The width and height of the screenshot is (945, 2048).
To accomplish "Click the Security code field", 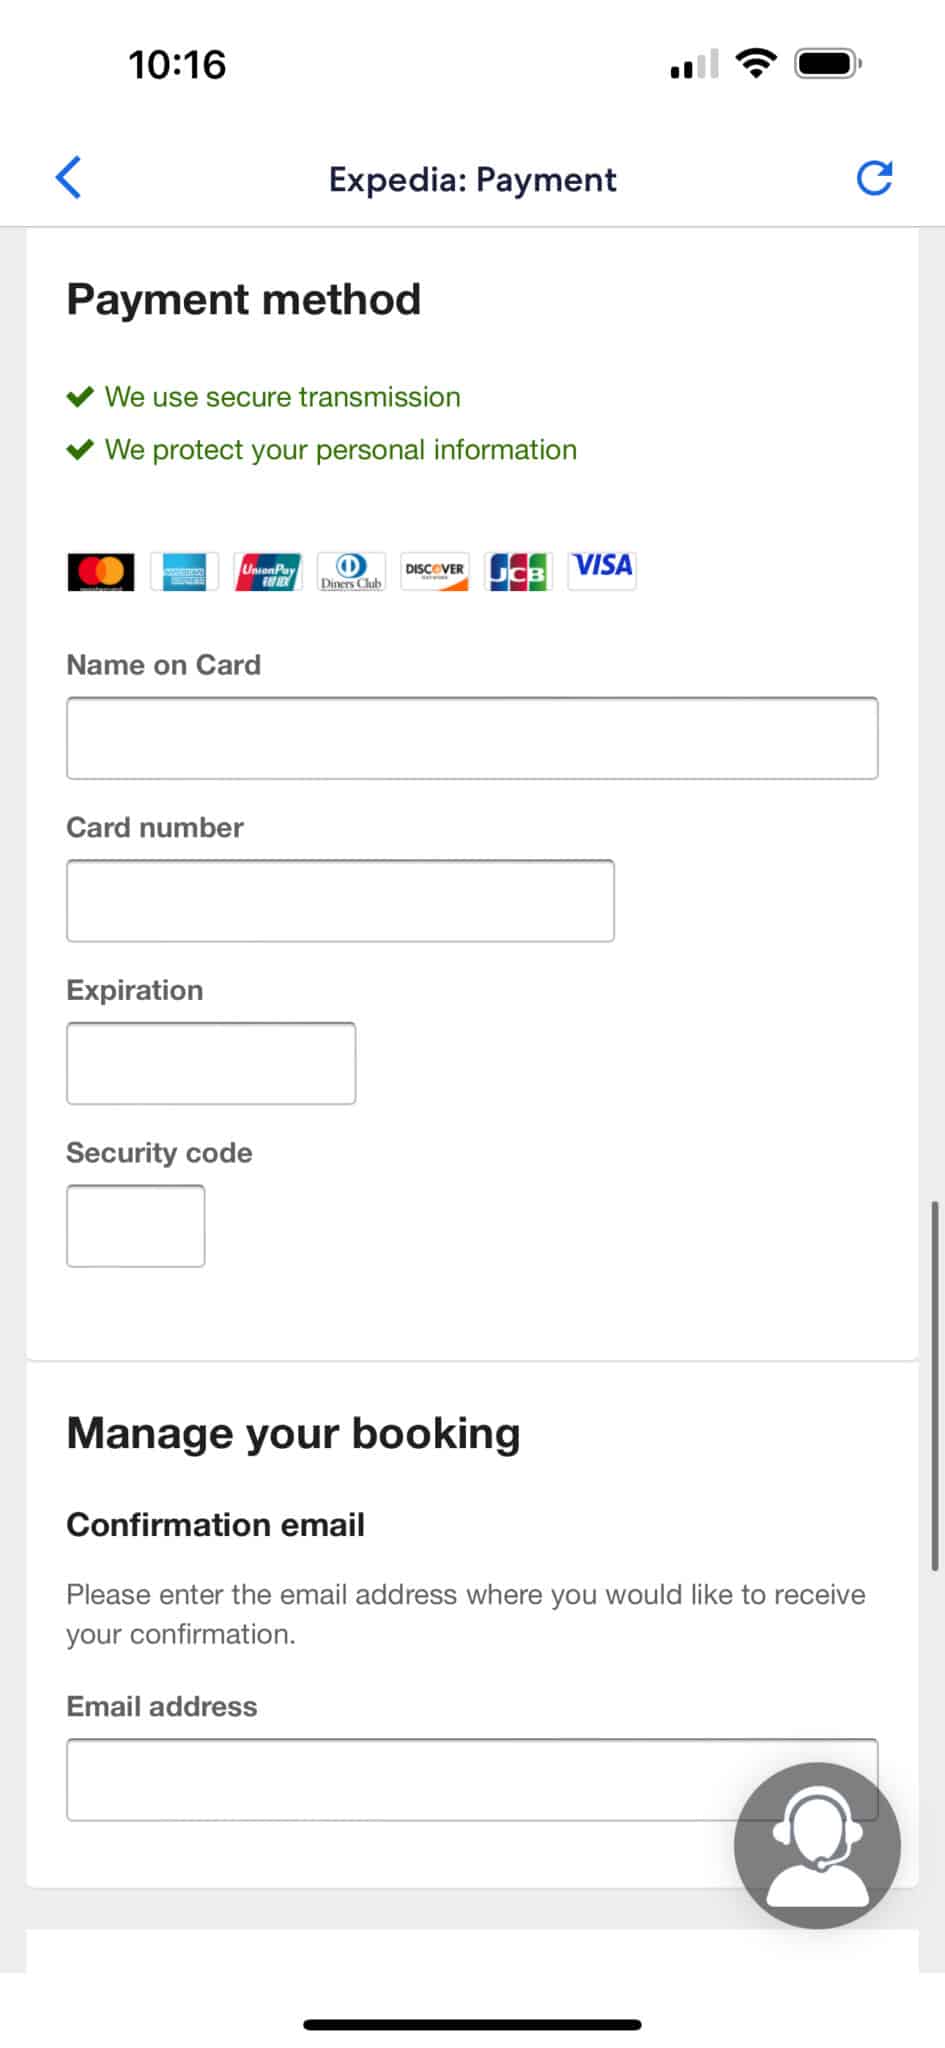I will click(x=135, y=1225).
